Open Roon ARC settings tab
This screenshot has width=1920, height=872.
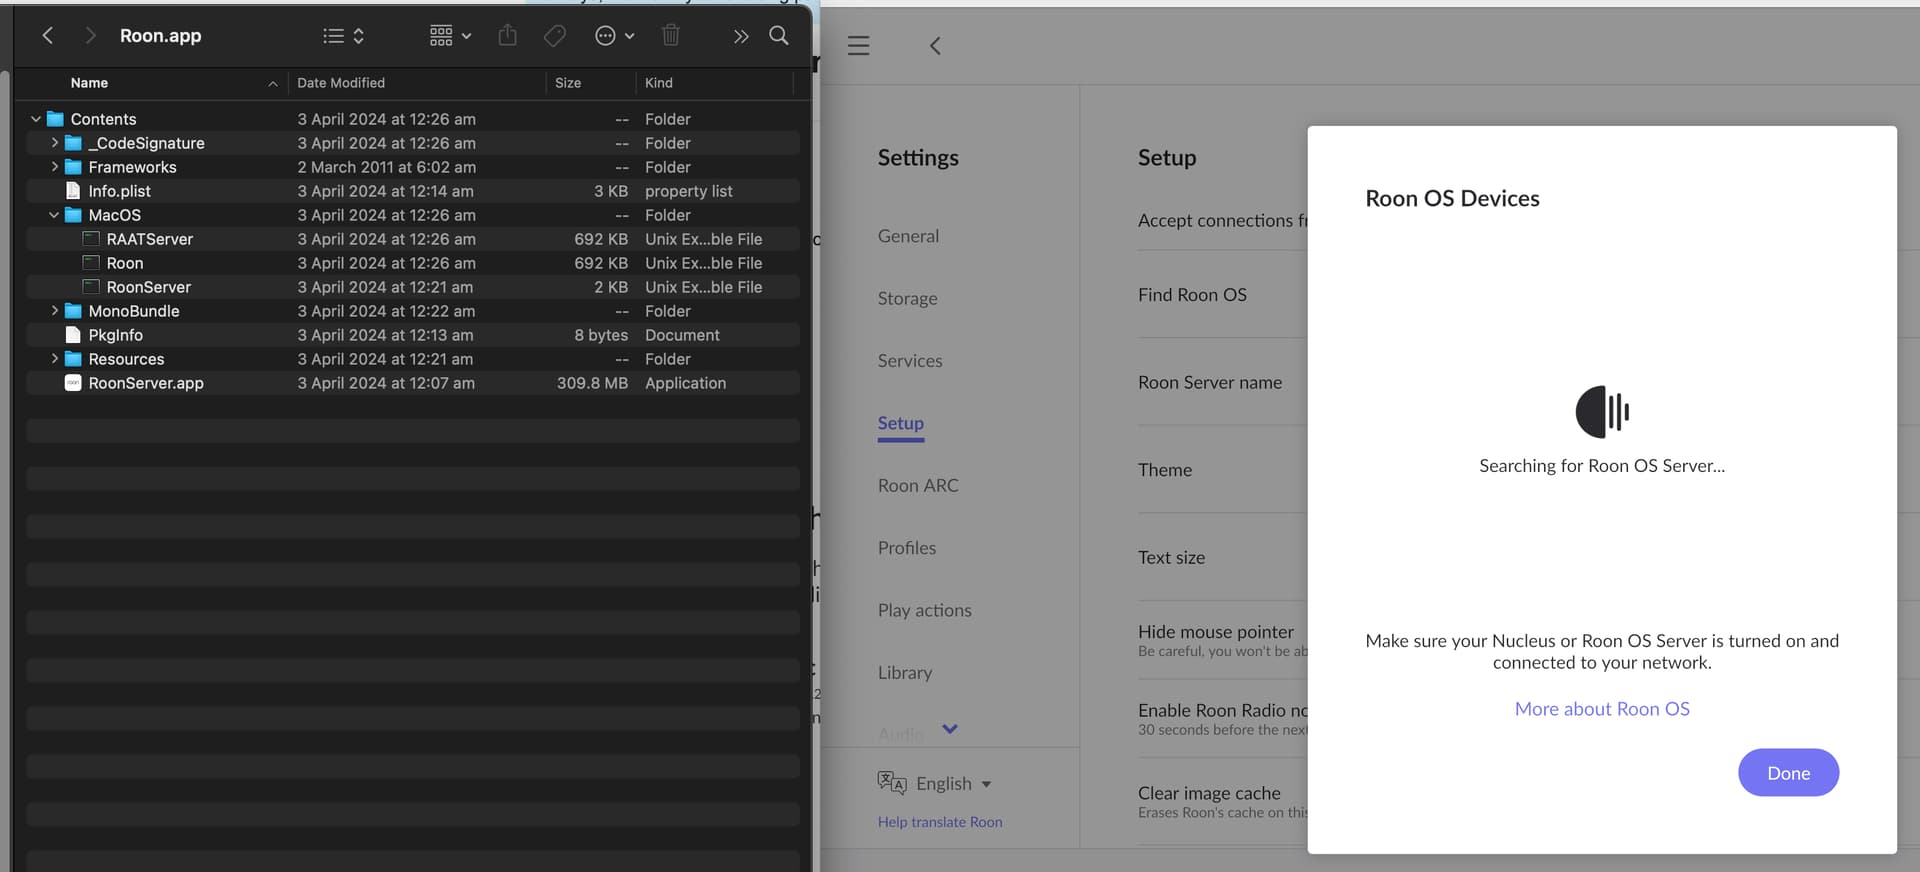click(918, 485)
